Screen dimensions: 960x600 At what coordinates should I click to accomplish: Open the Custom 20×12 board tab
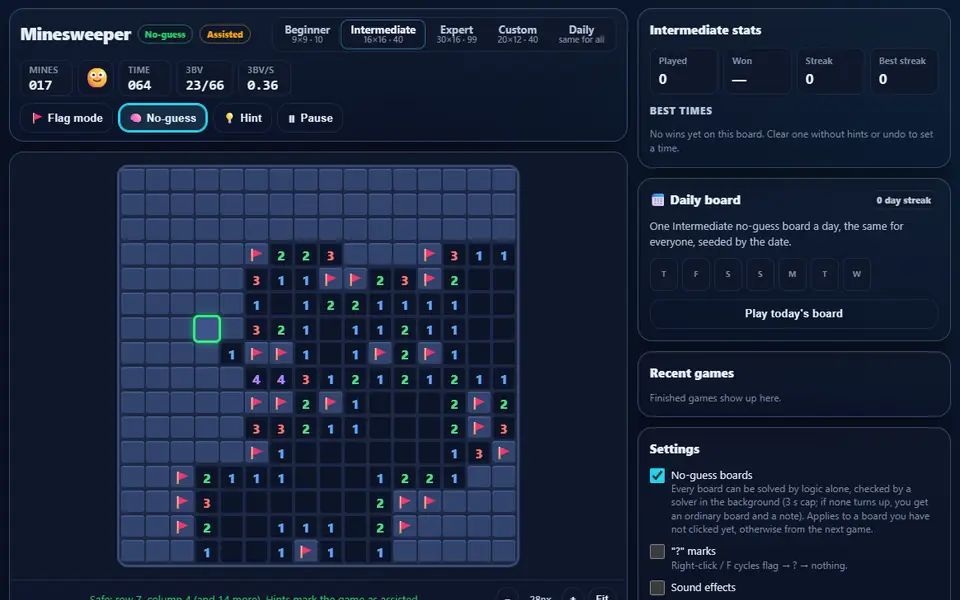[x=517, y=34]
